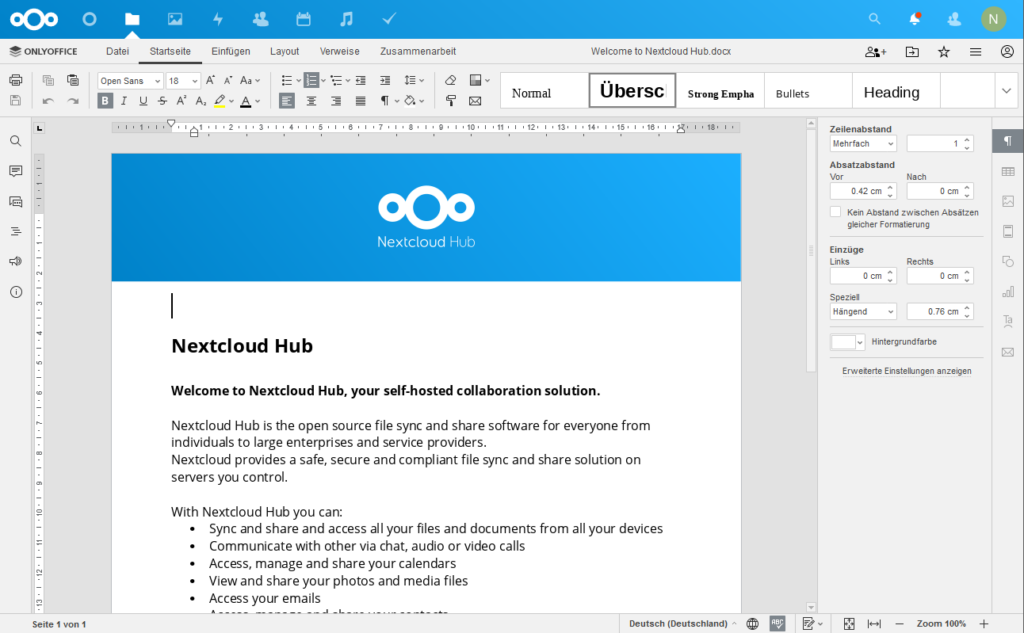This screenshot has width=1024, height=633.
Task: Clear formatting with the eraser icon
Action: [x=450, y=80]
